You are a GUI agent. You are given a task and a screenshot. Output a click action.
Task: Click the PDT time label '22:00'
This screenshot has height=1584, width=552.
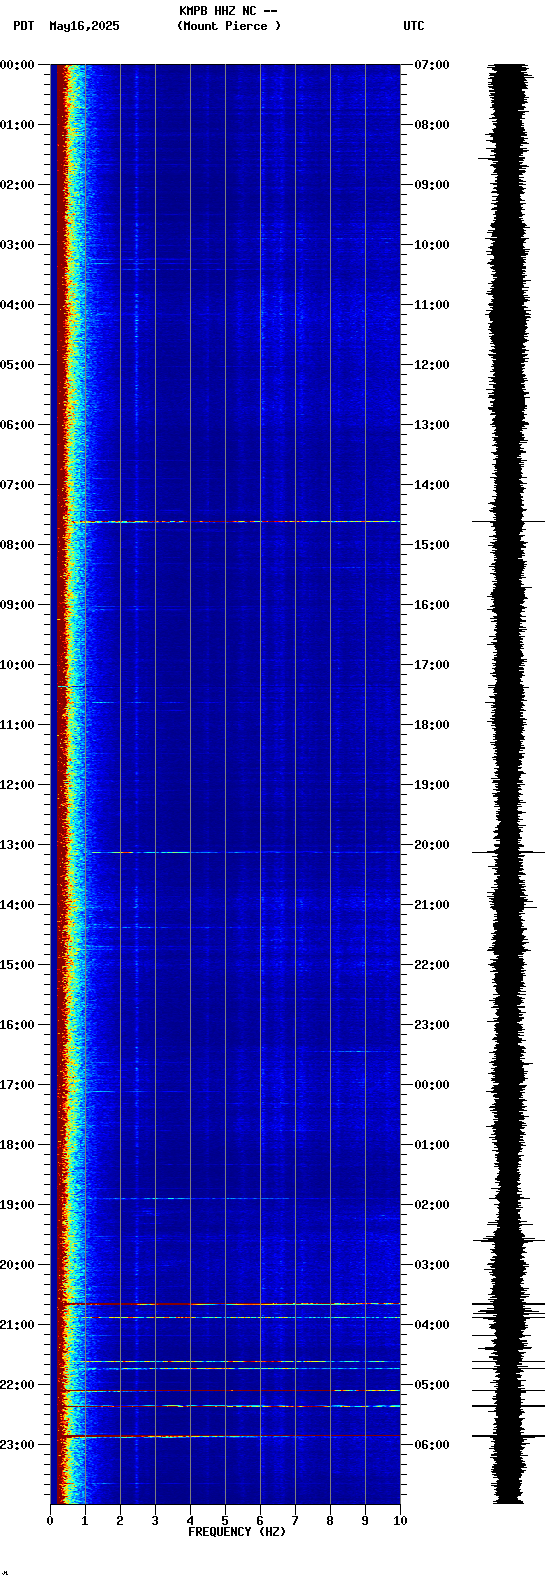click(17, 1385)
